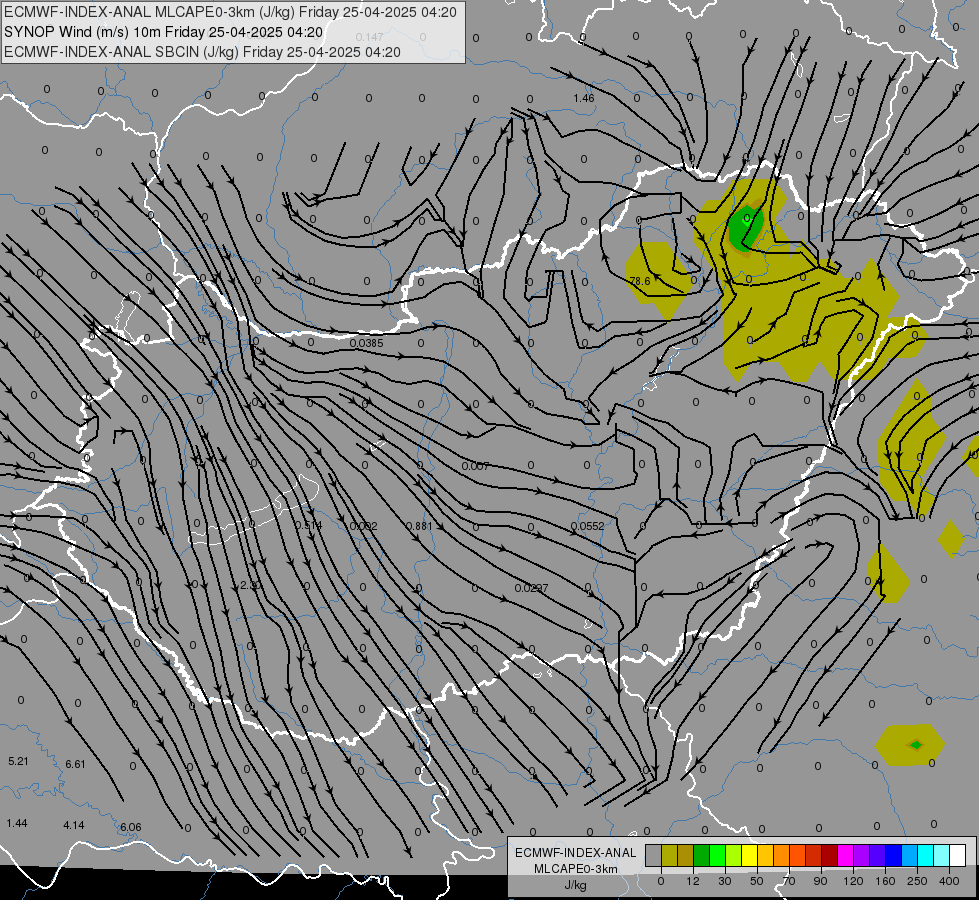Click the SYNOP Wind 10m header line
This screenshot has width=979, height=900.
coord(164,32)
